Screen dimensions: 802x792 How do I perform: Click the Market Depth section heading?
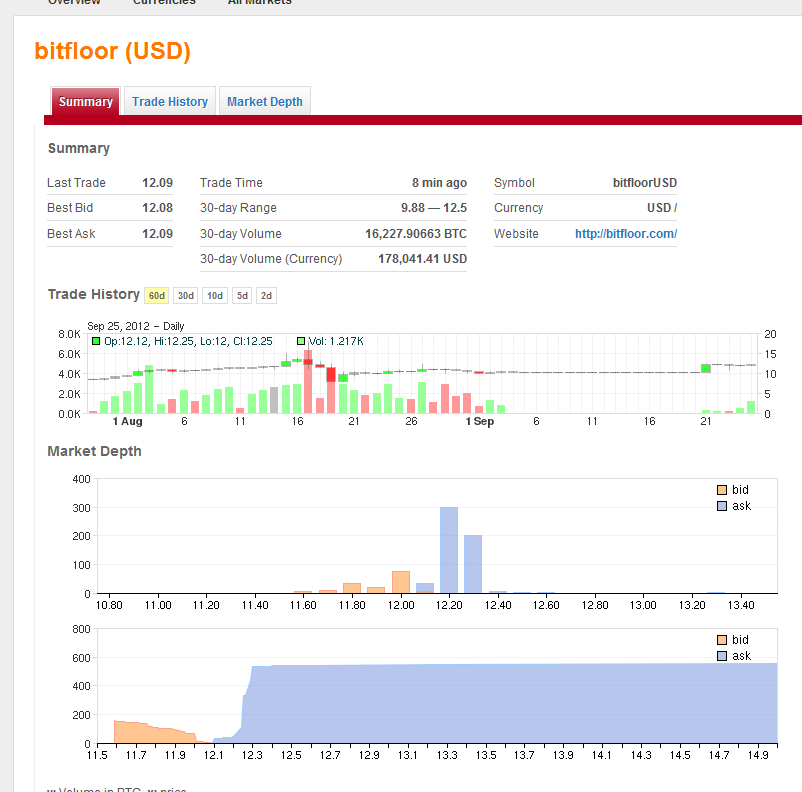[x=95, y=451]
